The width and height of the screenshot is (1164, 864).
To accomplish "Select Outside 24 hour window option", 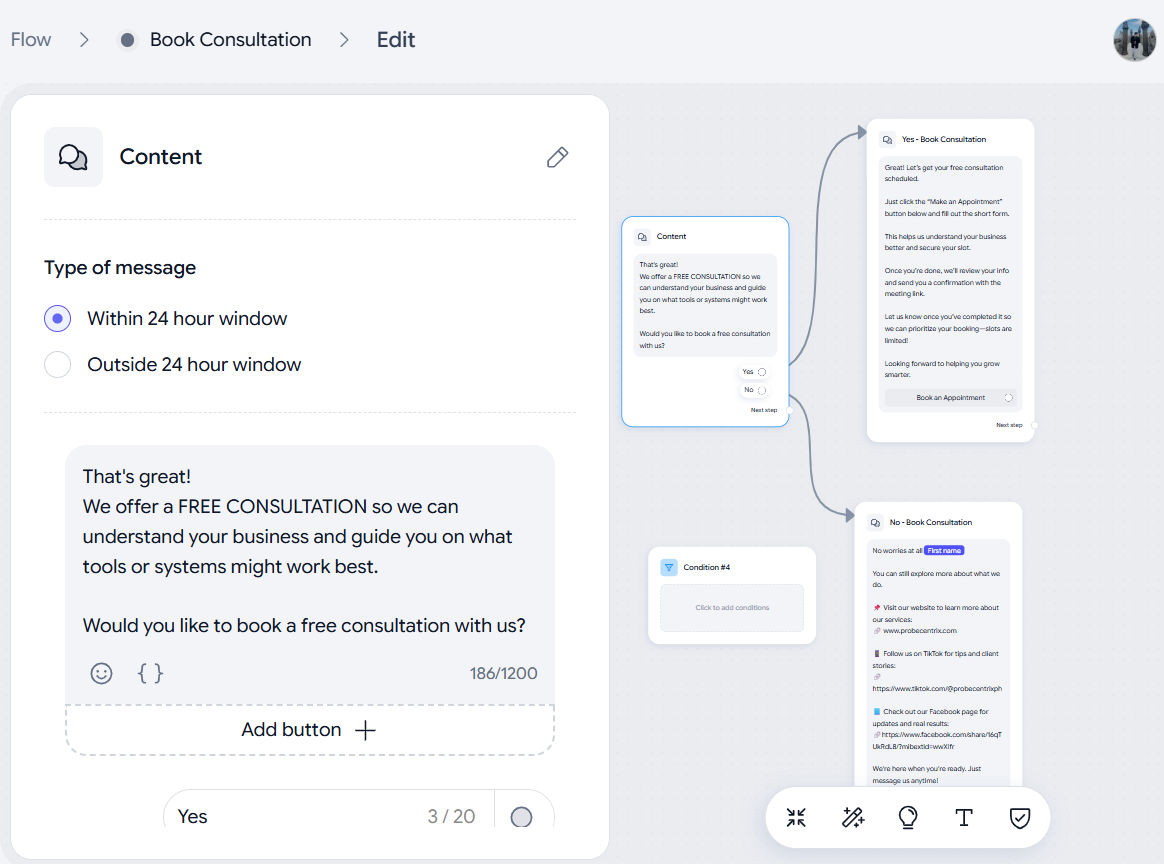I will [58, 364].
